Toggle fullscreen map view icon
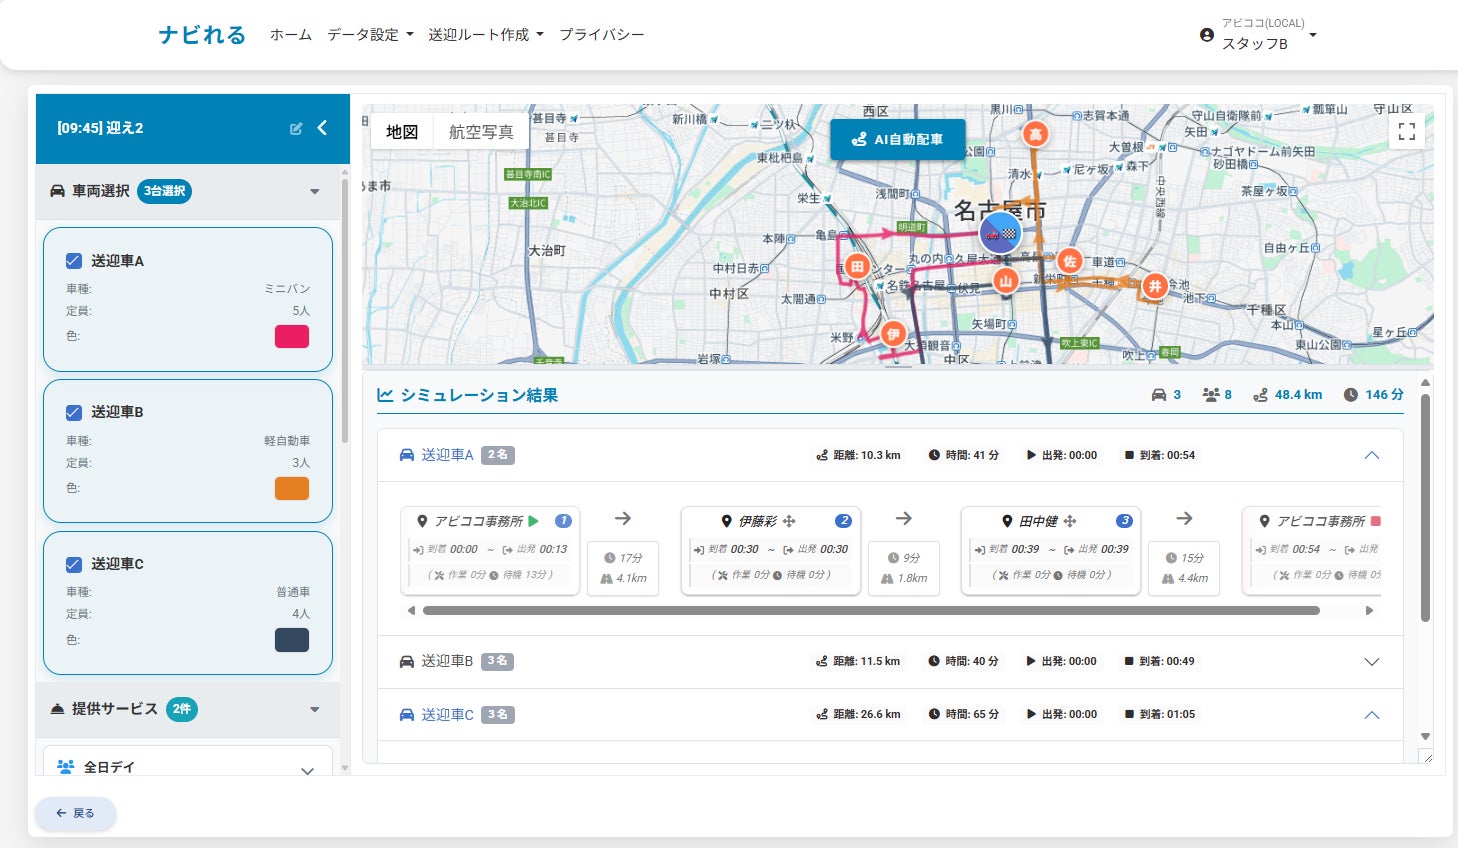1458x848 pixels. pyautogui.click(x=1406, y=131)
